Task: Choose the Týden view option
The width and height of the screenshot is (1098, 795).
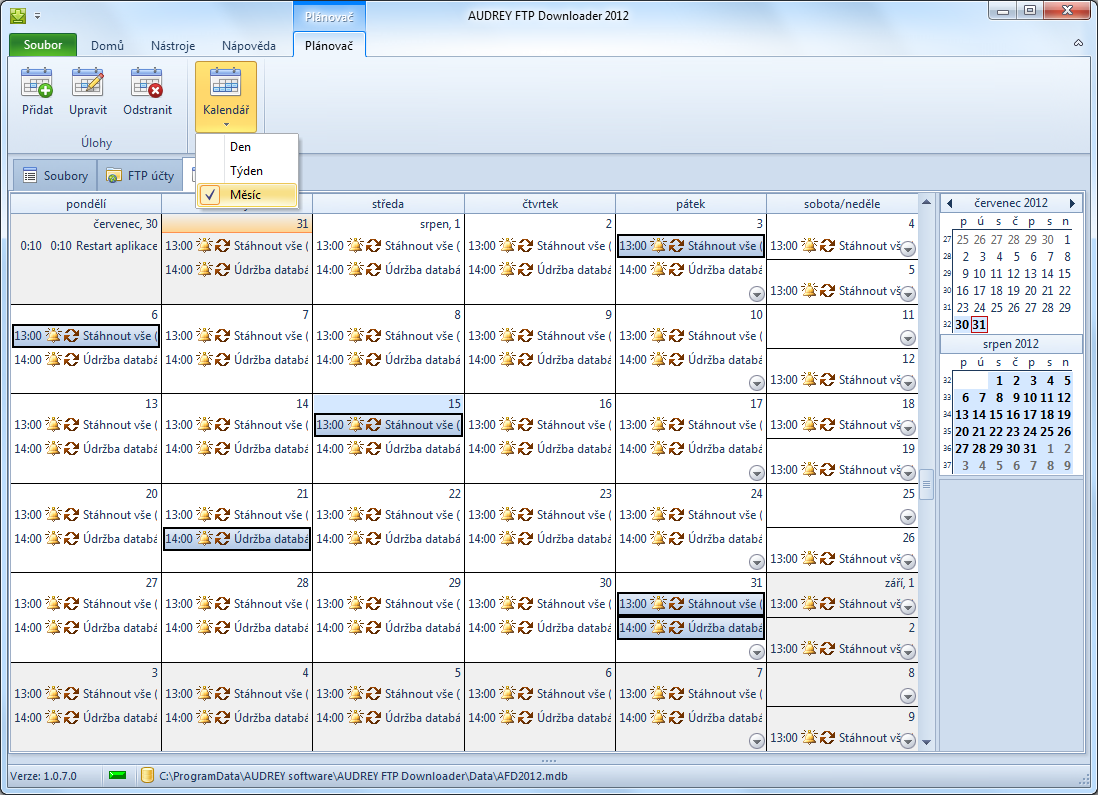Action: click(x=246, y=171)
